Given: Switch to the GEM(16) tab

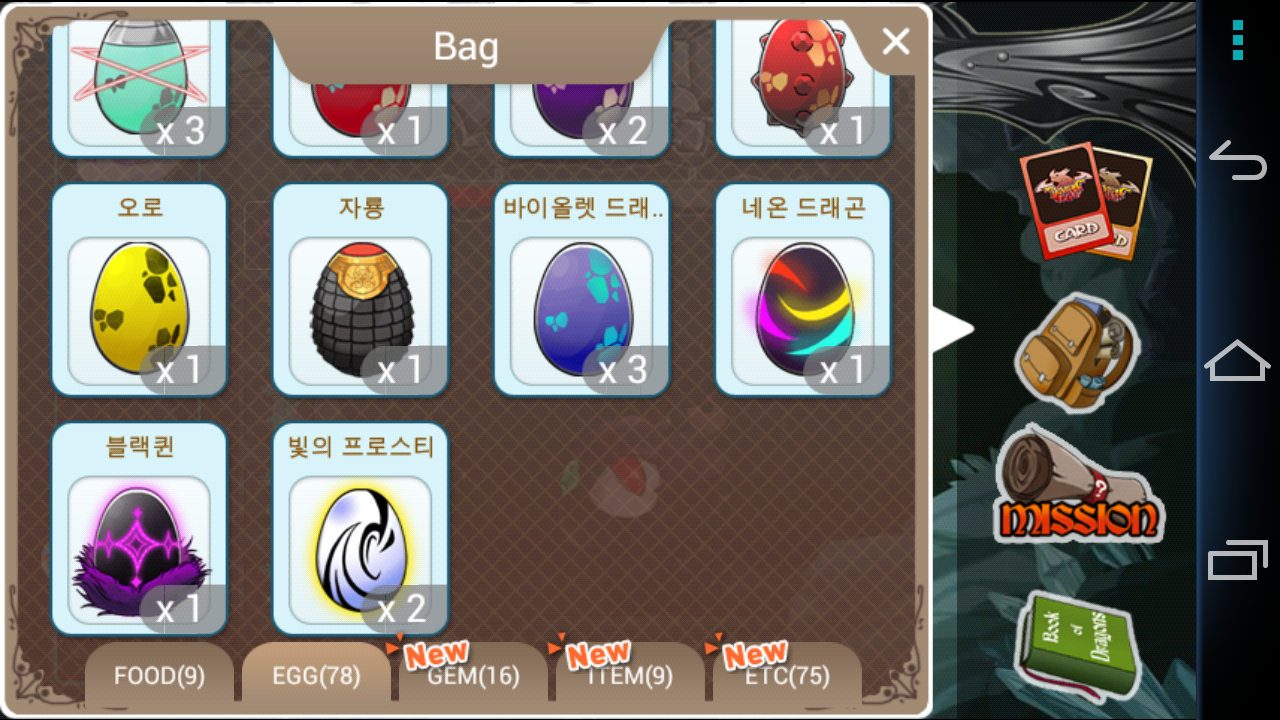Looking at the screenshot, I should (x=473, y=676).
